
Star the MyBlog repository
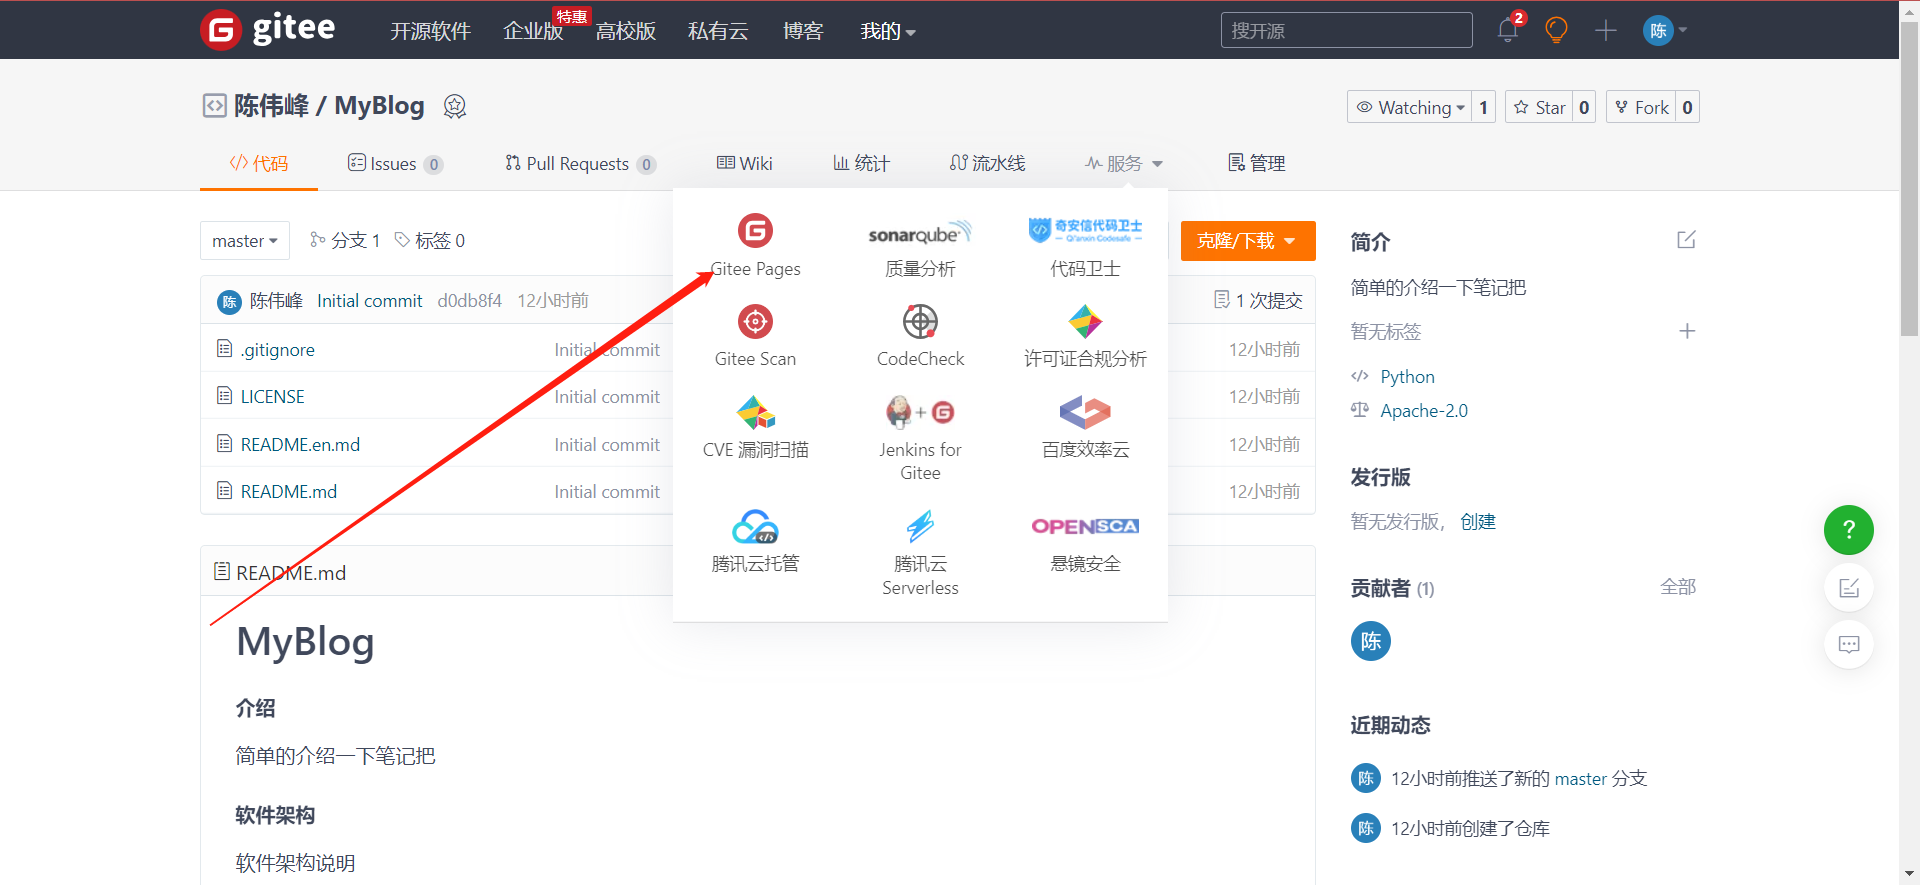click(1539, 107)
